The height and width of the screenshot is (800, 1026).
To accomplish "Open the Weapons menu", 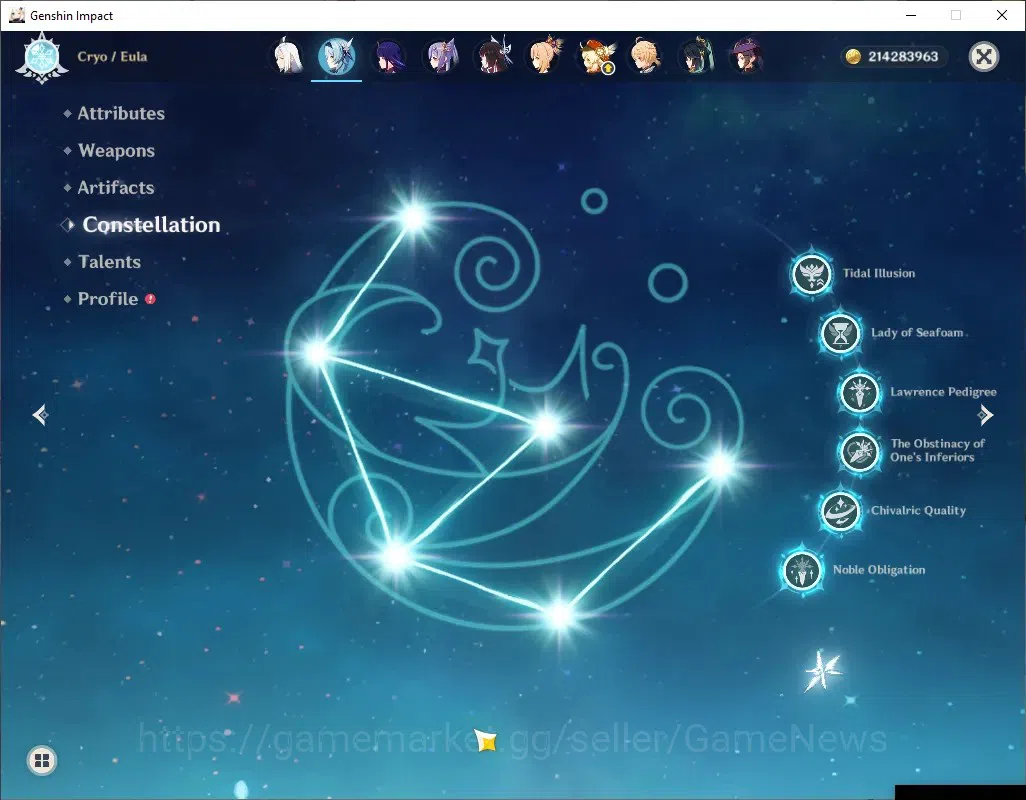I will pos(116,150).
